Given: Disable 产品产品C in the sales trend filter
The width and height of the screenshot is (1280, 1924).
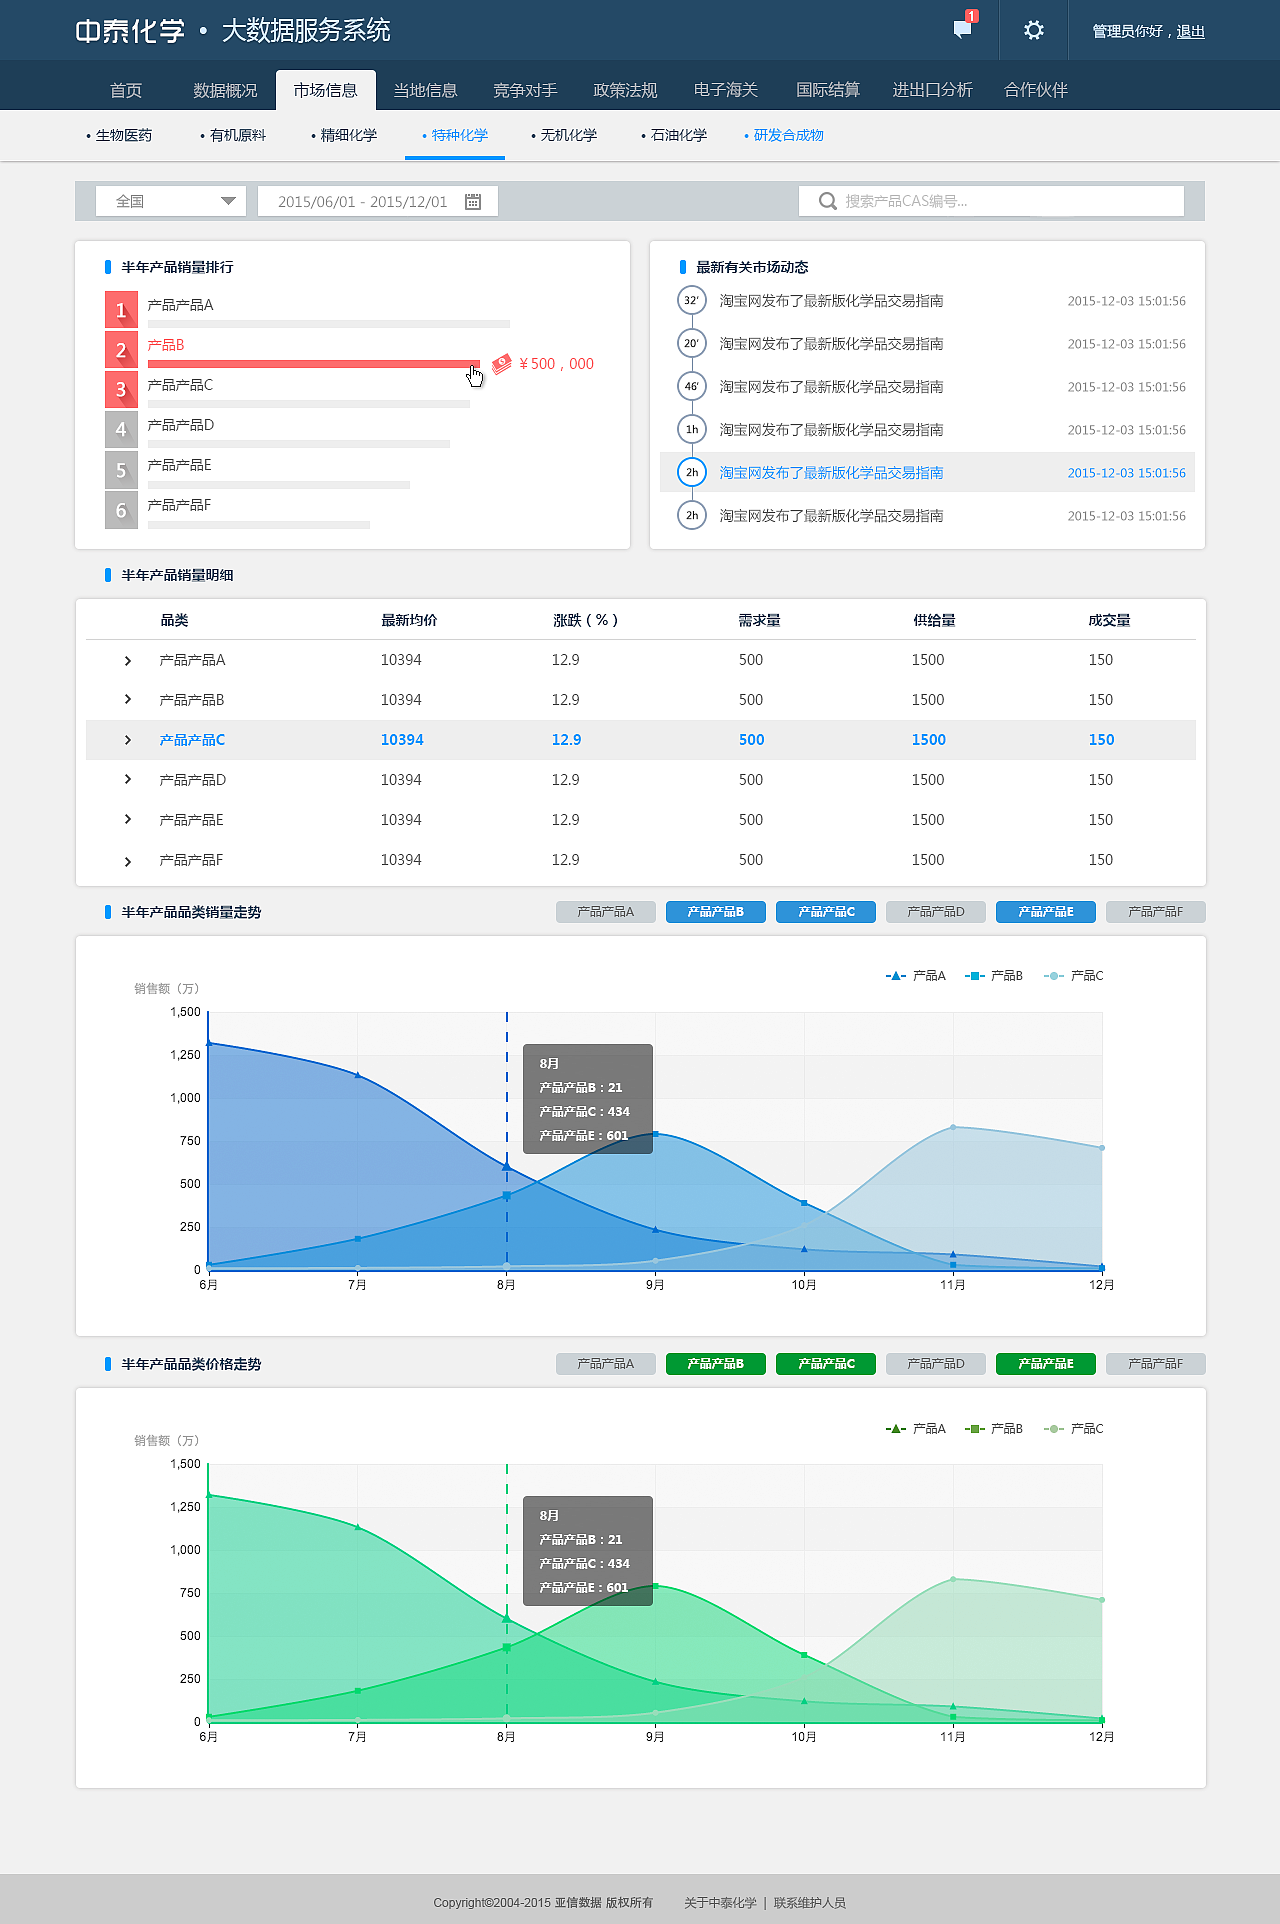Looking at the screenshot, I should point(826,912).
